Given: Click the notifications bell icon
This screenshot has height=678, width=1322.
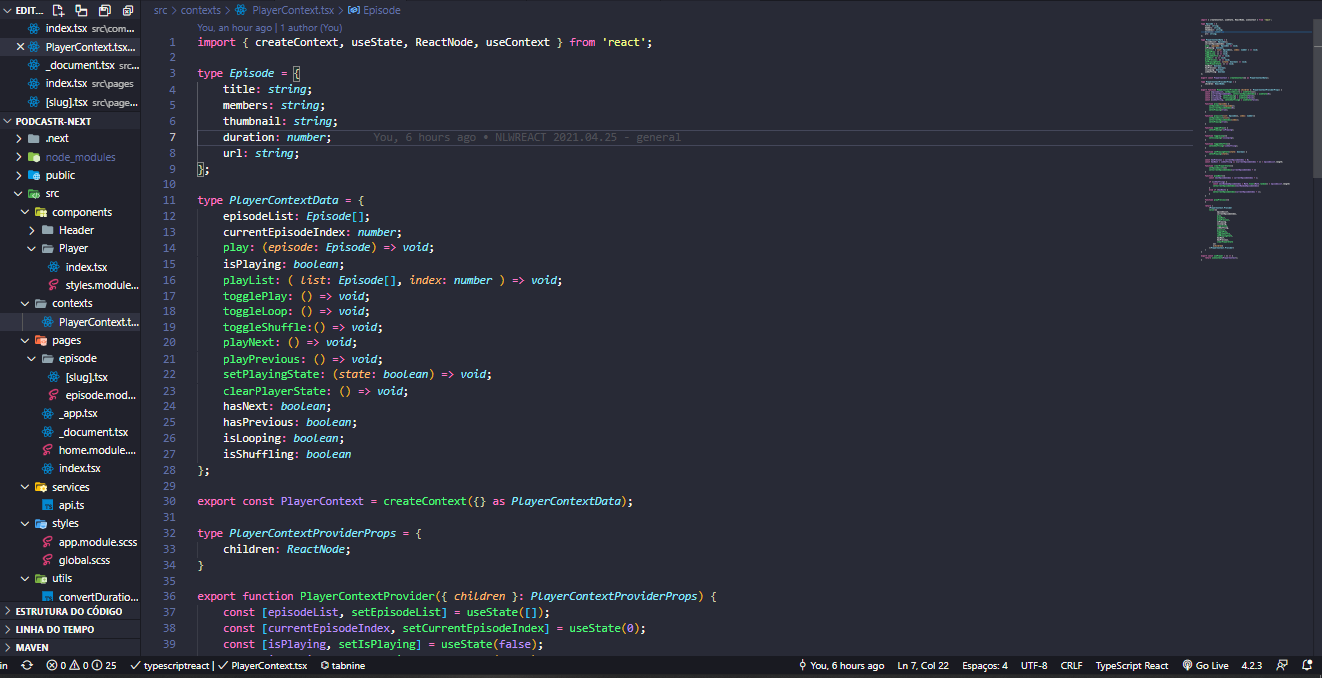Looking at the screenshot, I should tap(1307, 665).
